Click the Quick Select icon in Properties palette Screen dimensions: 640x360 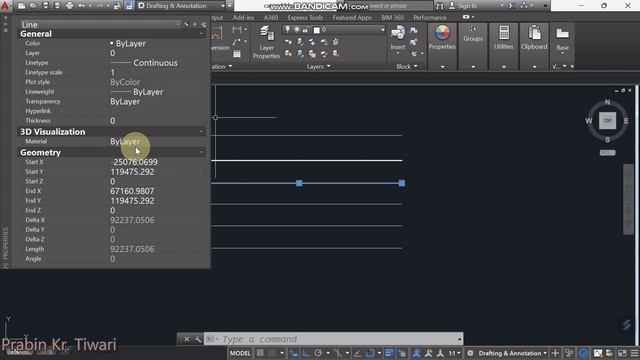pos(203,24)
